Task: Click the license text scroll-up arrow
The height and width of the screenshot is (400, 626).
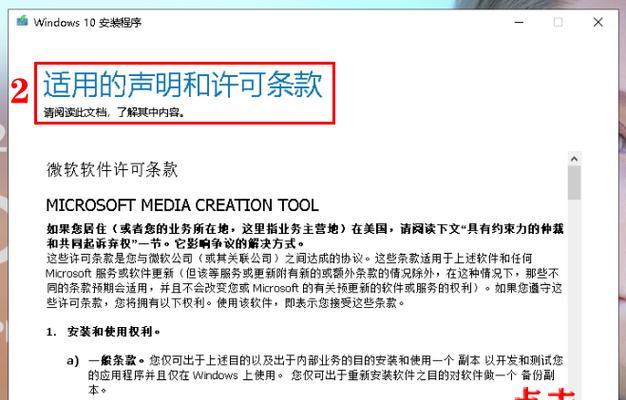Action: 574,159
